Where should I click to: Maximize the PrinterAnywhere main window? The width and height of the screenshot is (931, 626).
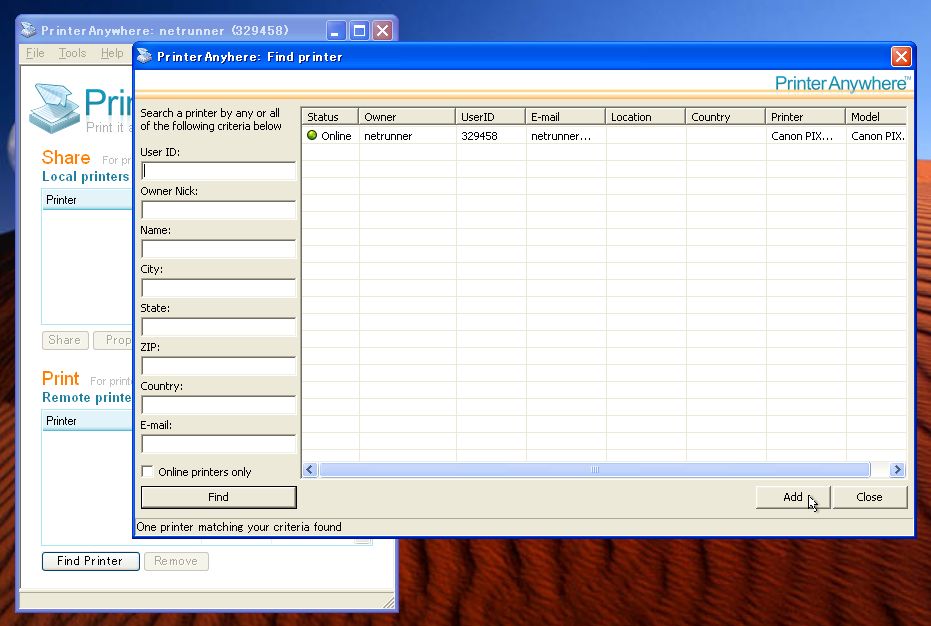point(359,30)
